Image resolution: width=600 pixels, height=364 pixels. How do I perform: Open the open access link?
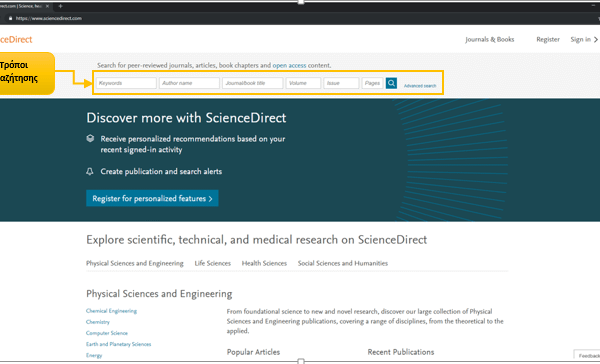[289, 65]
